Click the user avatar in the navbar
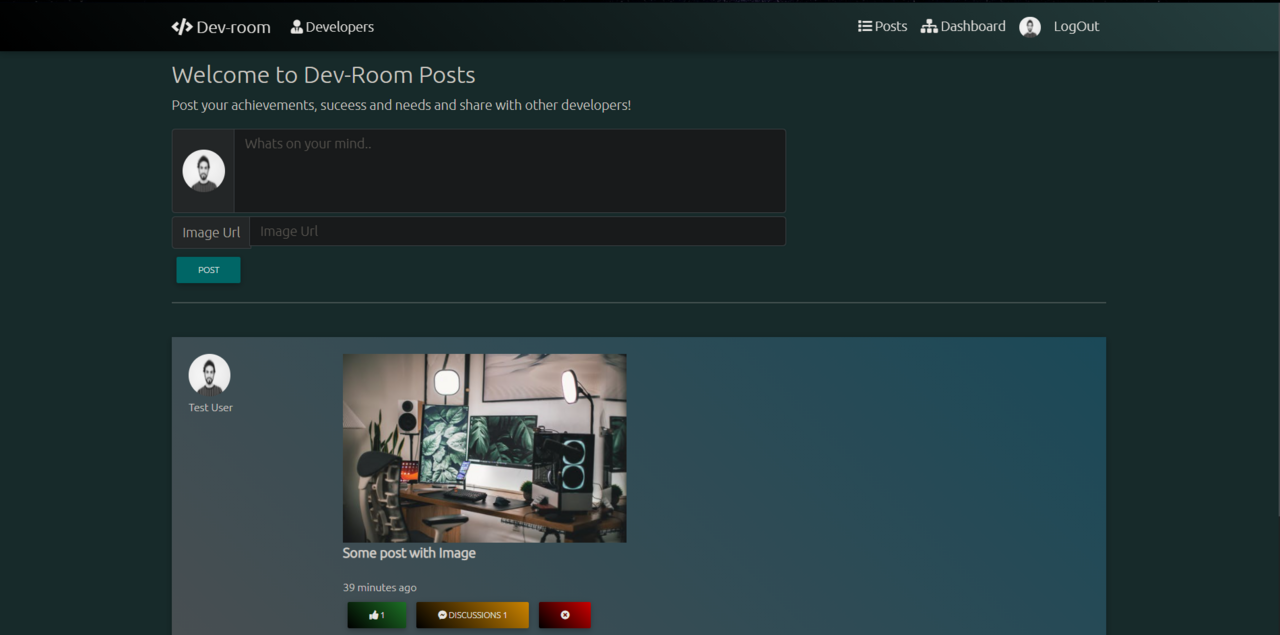This screenshot has width=1280, height=635. [1030, 27]
